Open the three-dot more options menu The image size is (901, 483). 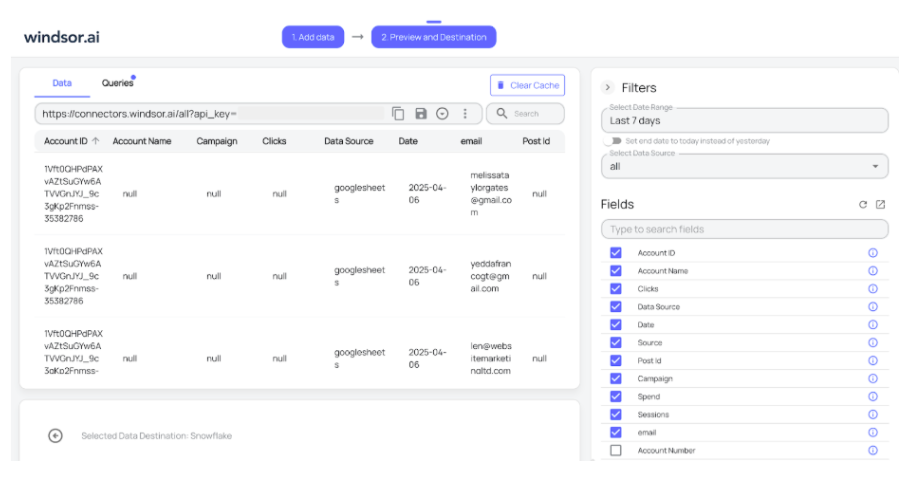(x=465, y=114)
